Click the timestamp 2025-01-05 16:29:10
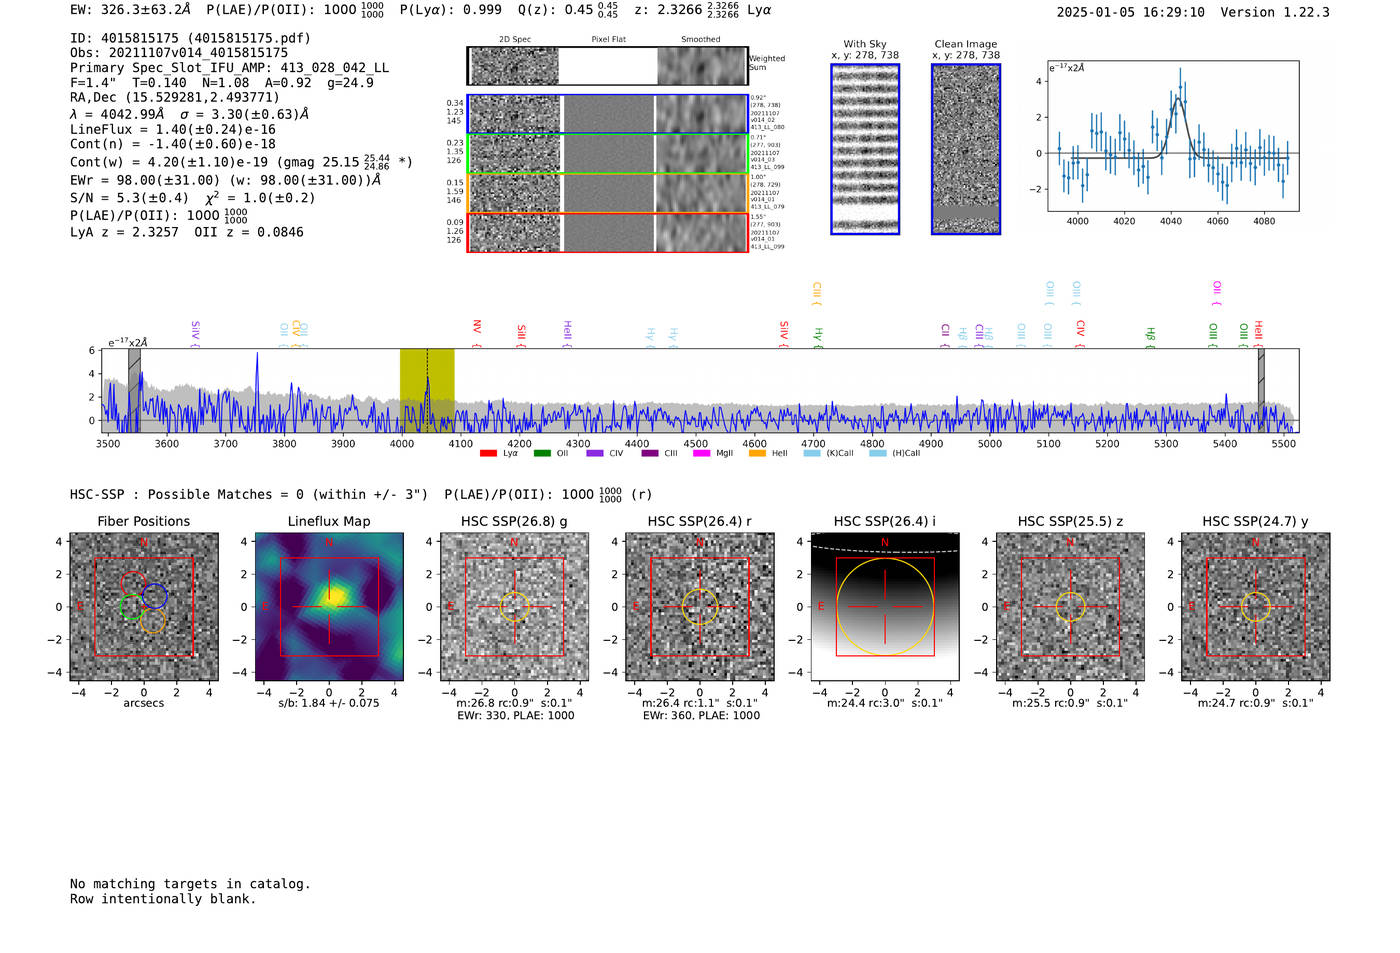 (x=1131, y=13)
